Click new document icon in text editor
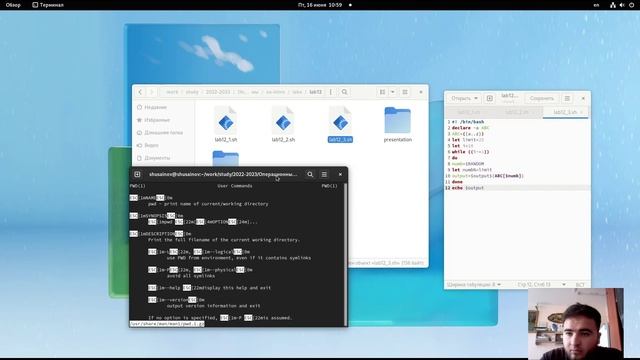 (x=489, y=98)
